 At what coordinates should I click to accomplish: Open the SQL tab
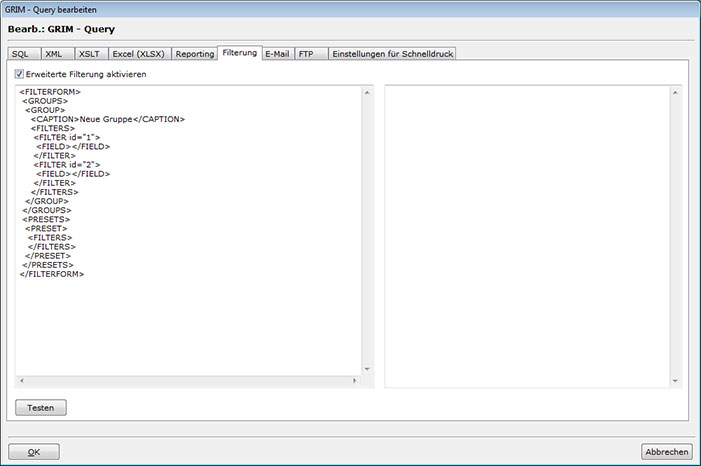20,54
